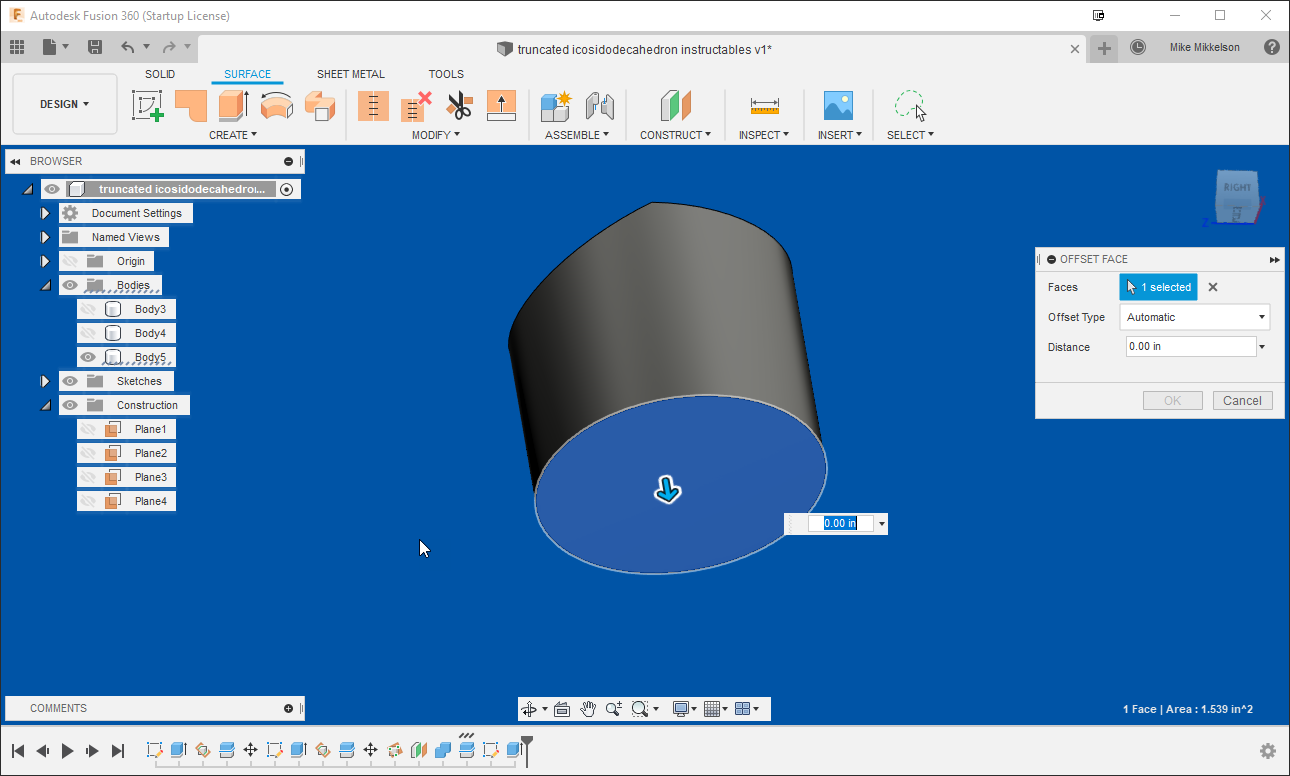
Task: Click Cancel in the Offset Face dialog
Action: tap(1242, 400)
